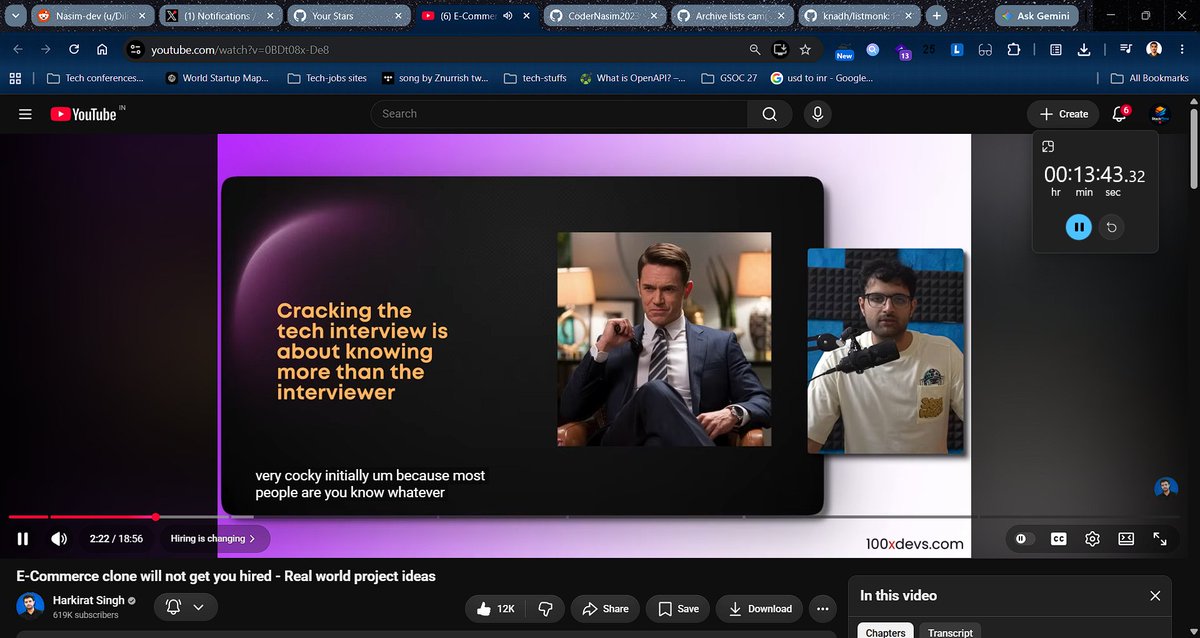Viewport: 1200px width, 638px height.
Task: Dislike this video
Action: [545, 608]
